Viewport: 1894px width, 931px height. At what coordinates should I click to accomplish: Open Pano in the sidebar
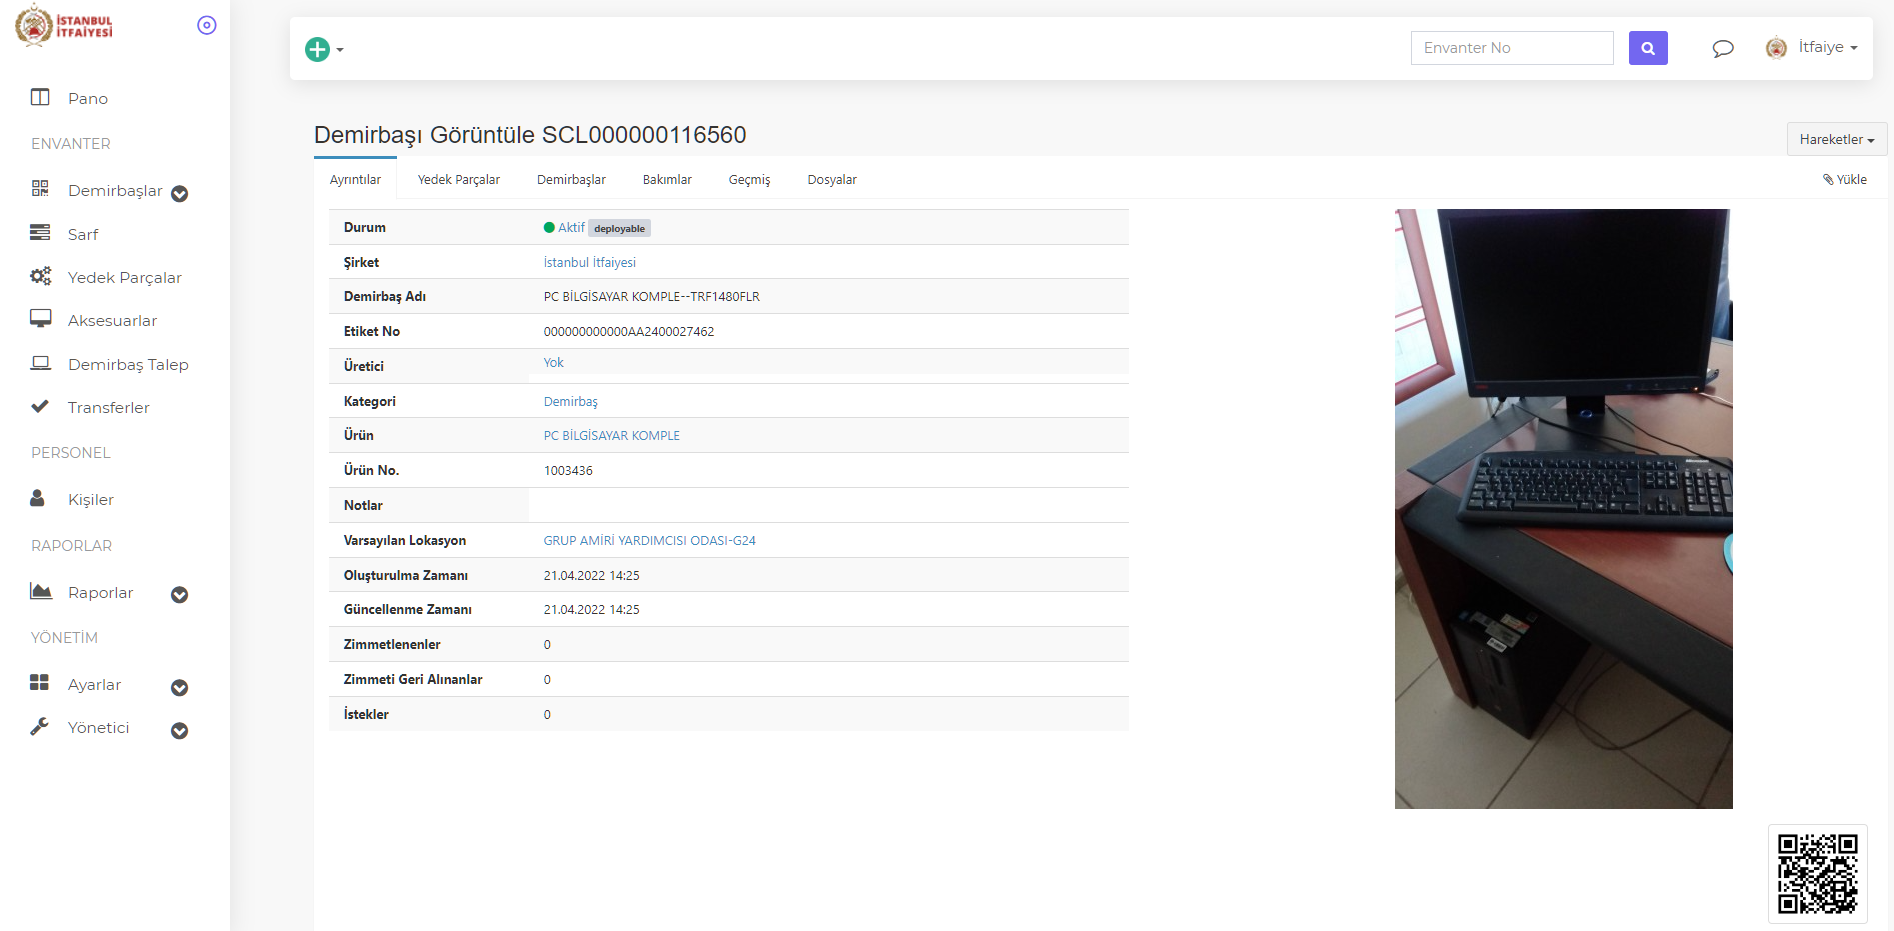click(88, 98)
